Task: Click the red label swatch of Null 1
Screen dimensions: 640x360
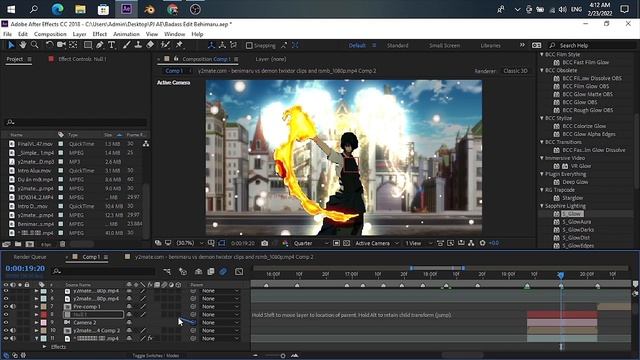Action: [44, 315]
